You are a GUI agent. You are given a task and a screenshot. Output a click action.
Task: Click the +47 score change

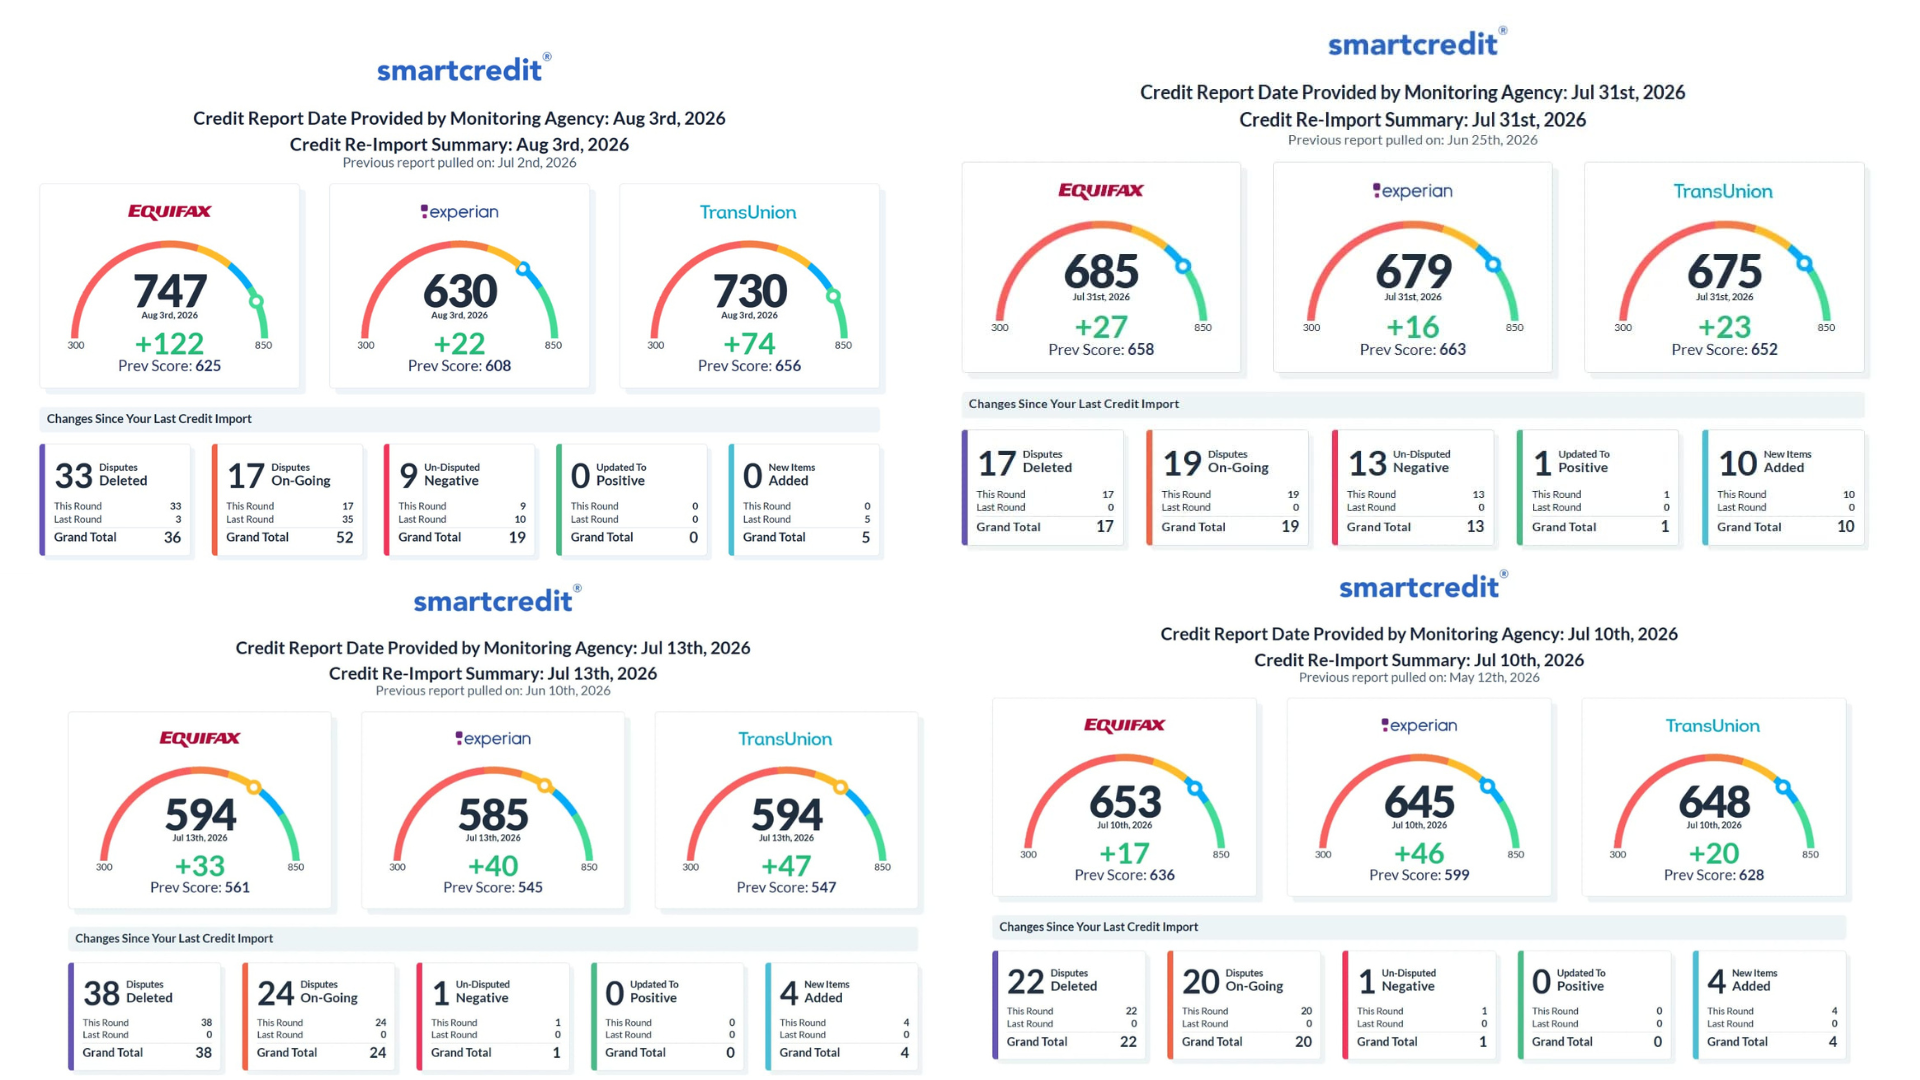pos(786,866)
